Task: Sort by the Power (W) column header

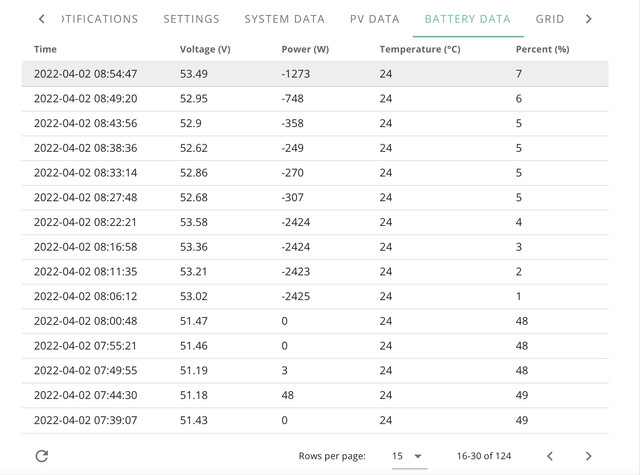Action: click(x=305, y=49)
